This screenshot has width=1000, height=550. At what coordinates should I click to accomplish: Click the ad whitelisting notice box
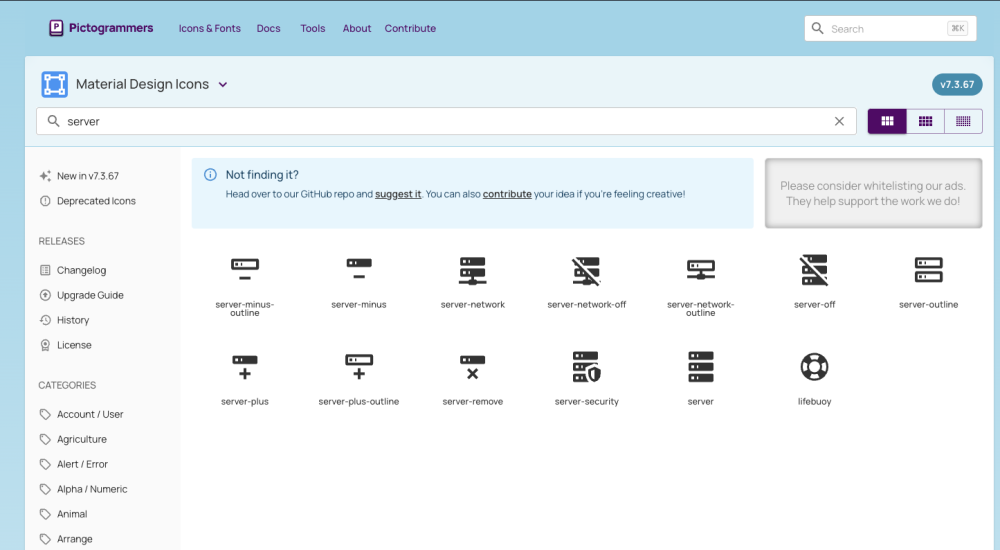point(873,193)
